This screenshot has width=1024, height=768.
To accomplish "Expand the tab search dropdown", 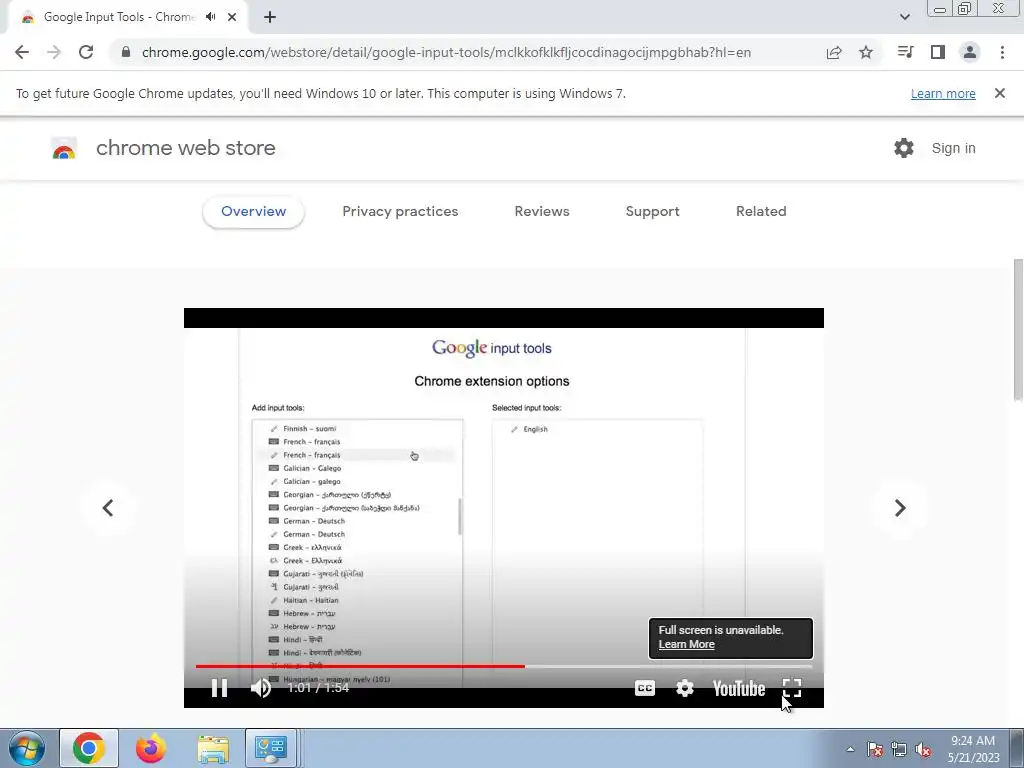I will pos(904,17).
